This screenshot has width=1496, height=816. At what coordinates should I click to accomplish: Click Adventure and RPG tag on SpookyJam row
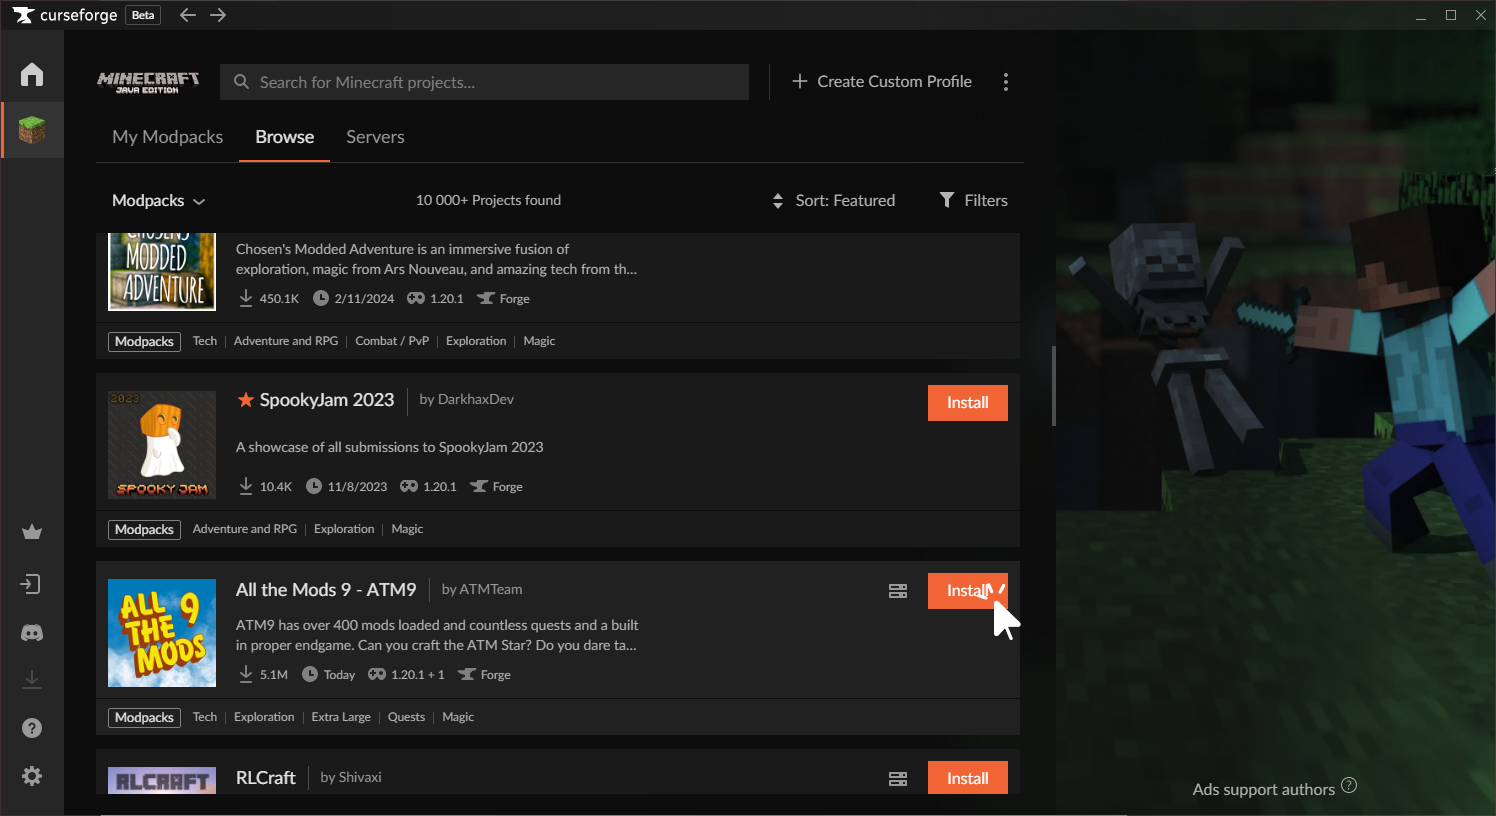pos(245,529)
